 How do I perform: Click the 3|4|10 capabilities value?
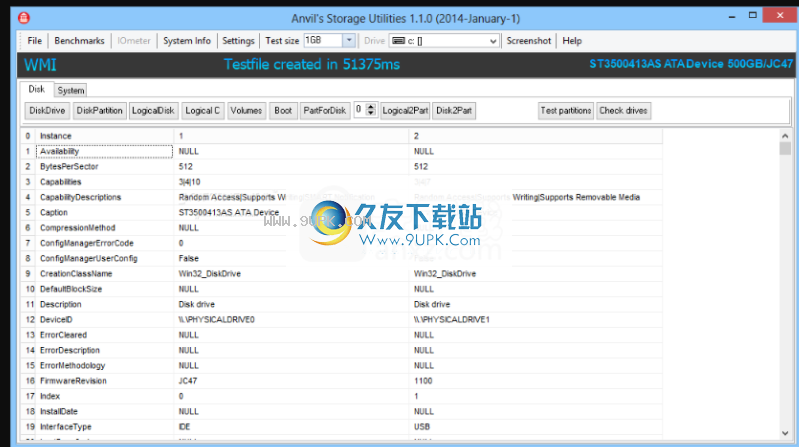tap(189, 182)
